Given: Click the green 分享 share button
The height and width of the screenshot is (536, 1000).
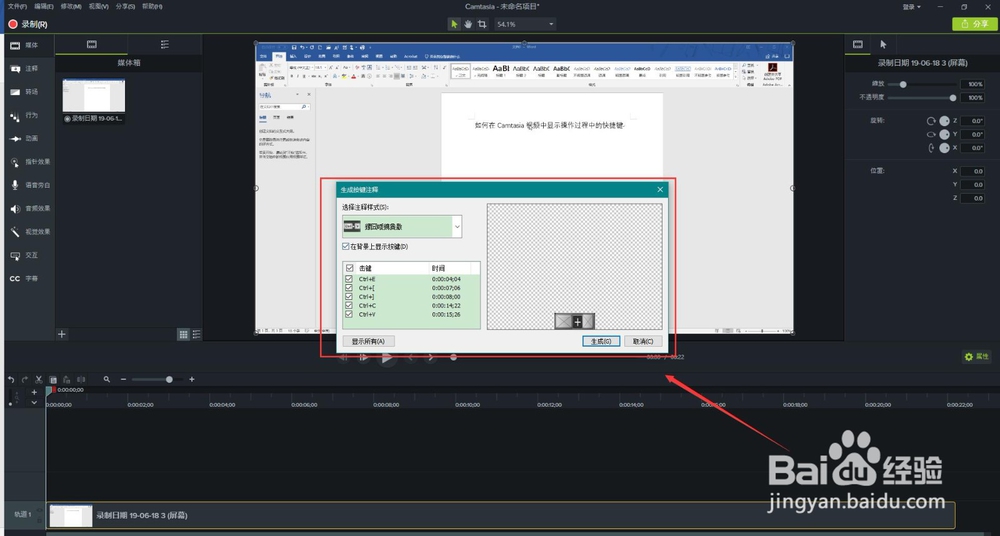Looking at the screenshot, I should tap(974, 24).
